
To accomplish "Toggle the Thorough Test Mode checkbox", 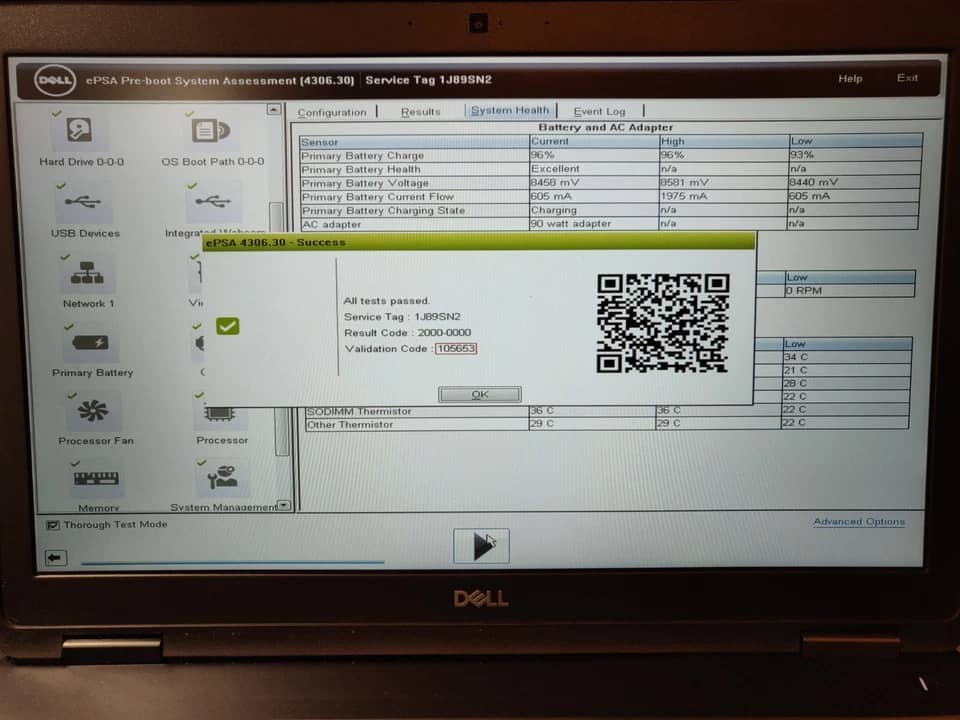I will coord(53,525).
